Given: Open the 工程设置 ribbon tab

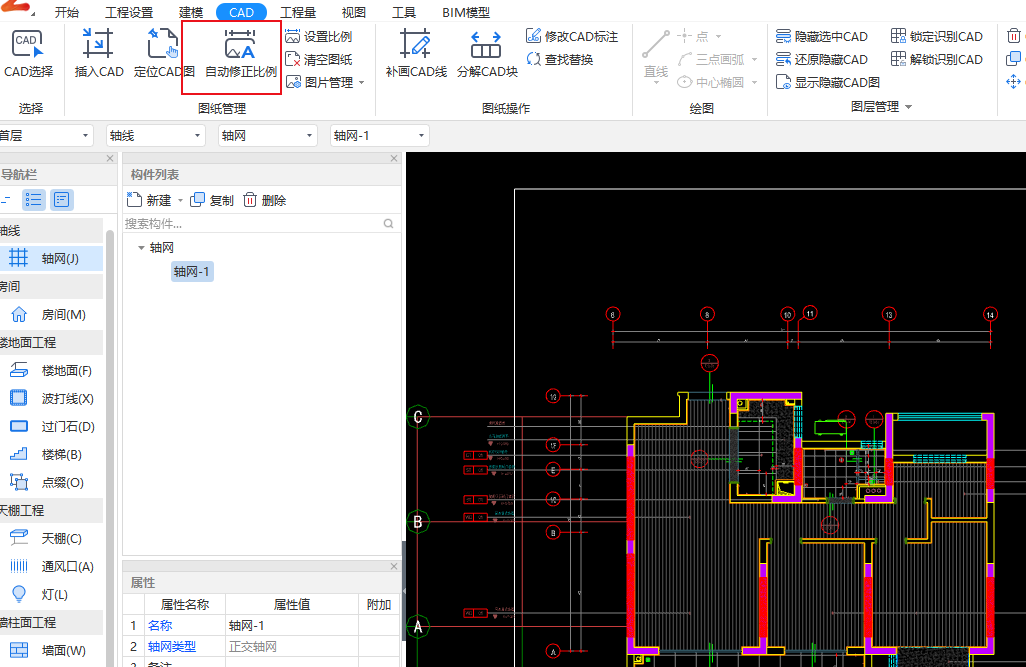Looking at the screenshot, I should coord(129,12).
